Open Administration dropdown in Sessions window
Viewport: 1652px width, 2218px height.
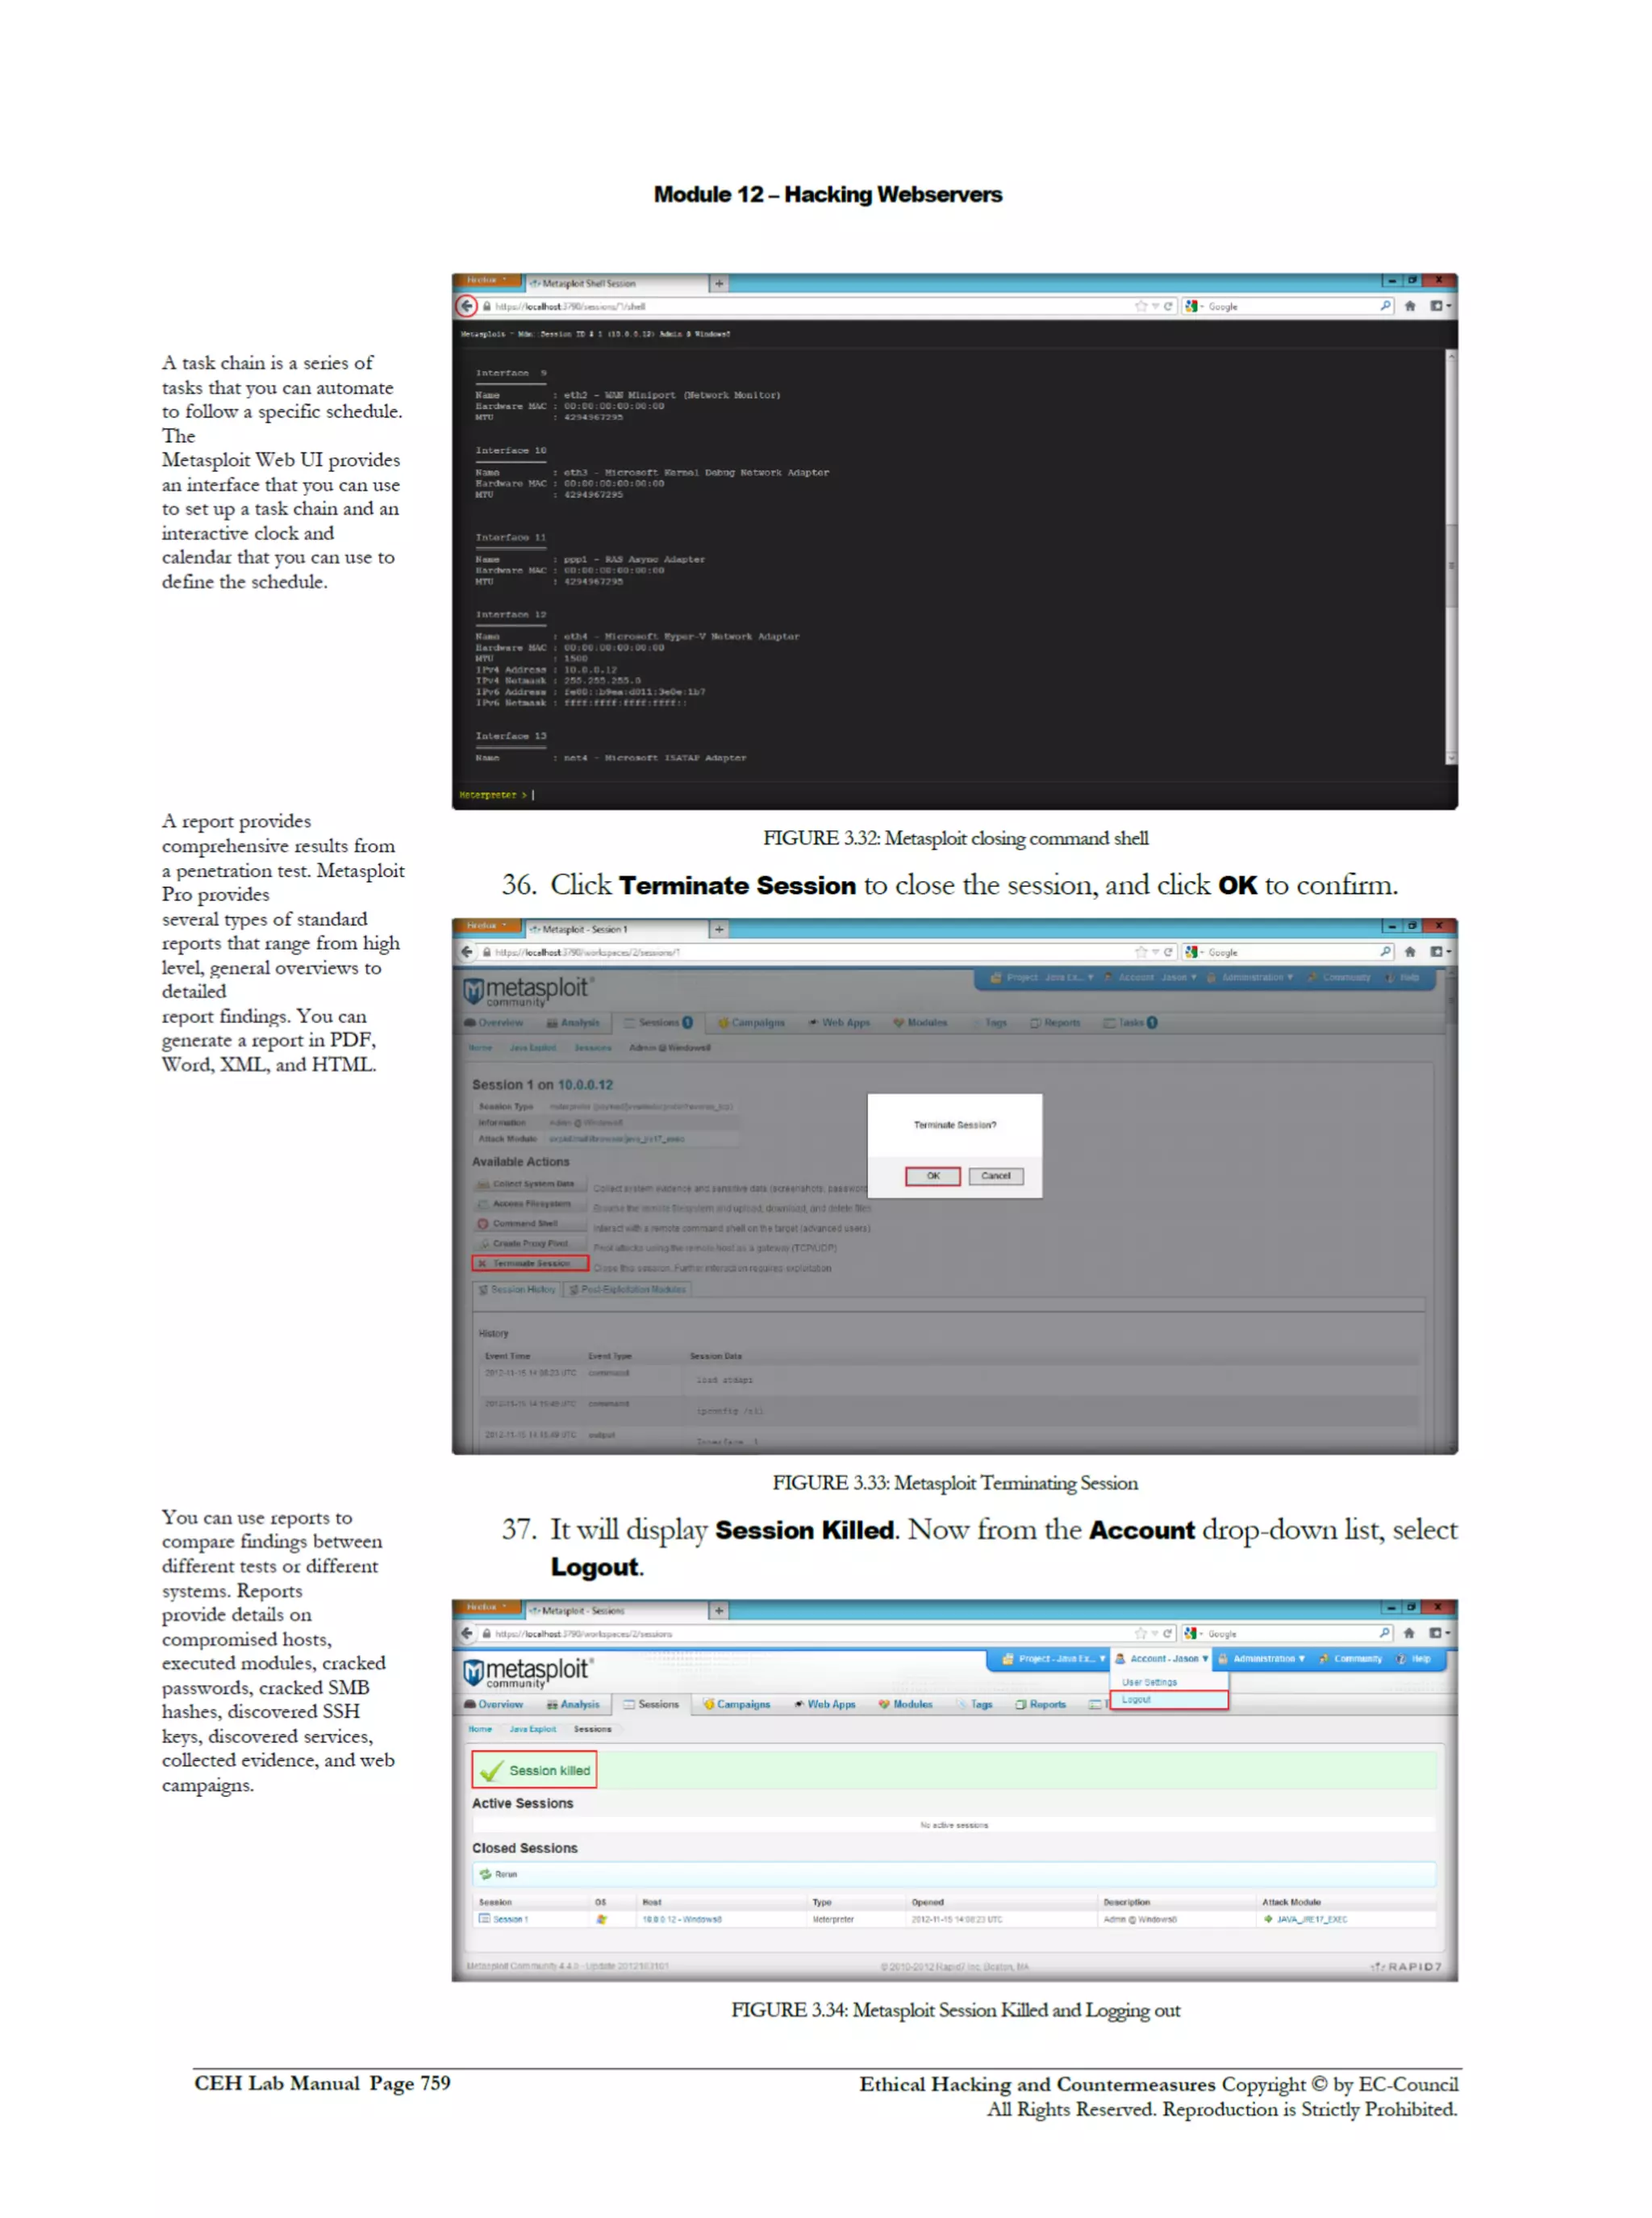(1262, 1658)
